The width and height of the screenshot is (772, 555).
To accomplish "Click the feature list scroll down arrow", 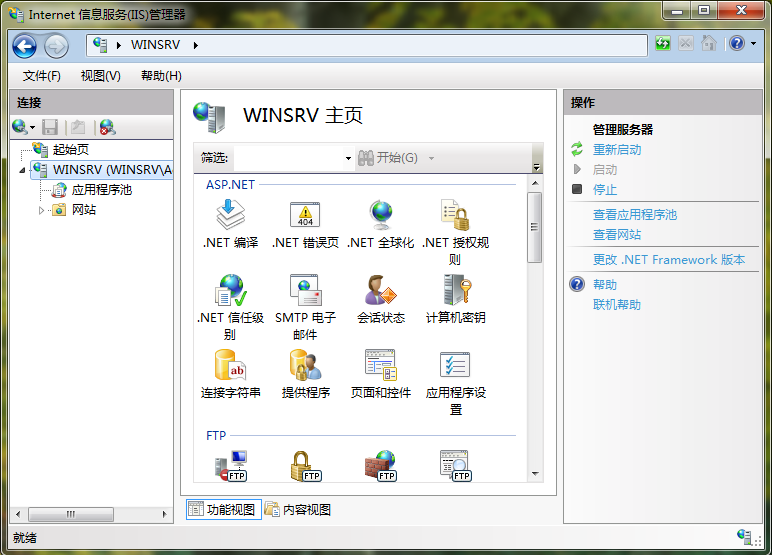I will coord(535,474).
